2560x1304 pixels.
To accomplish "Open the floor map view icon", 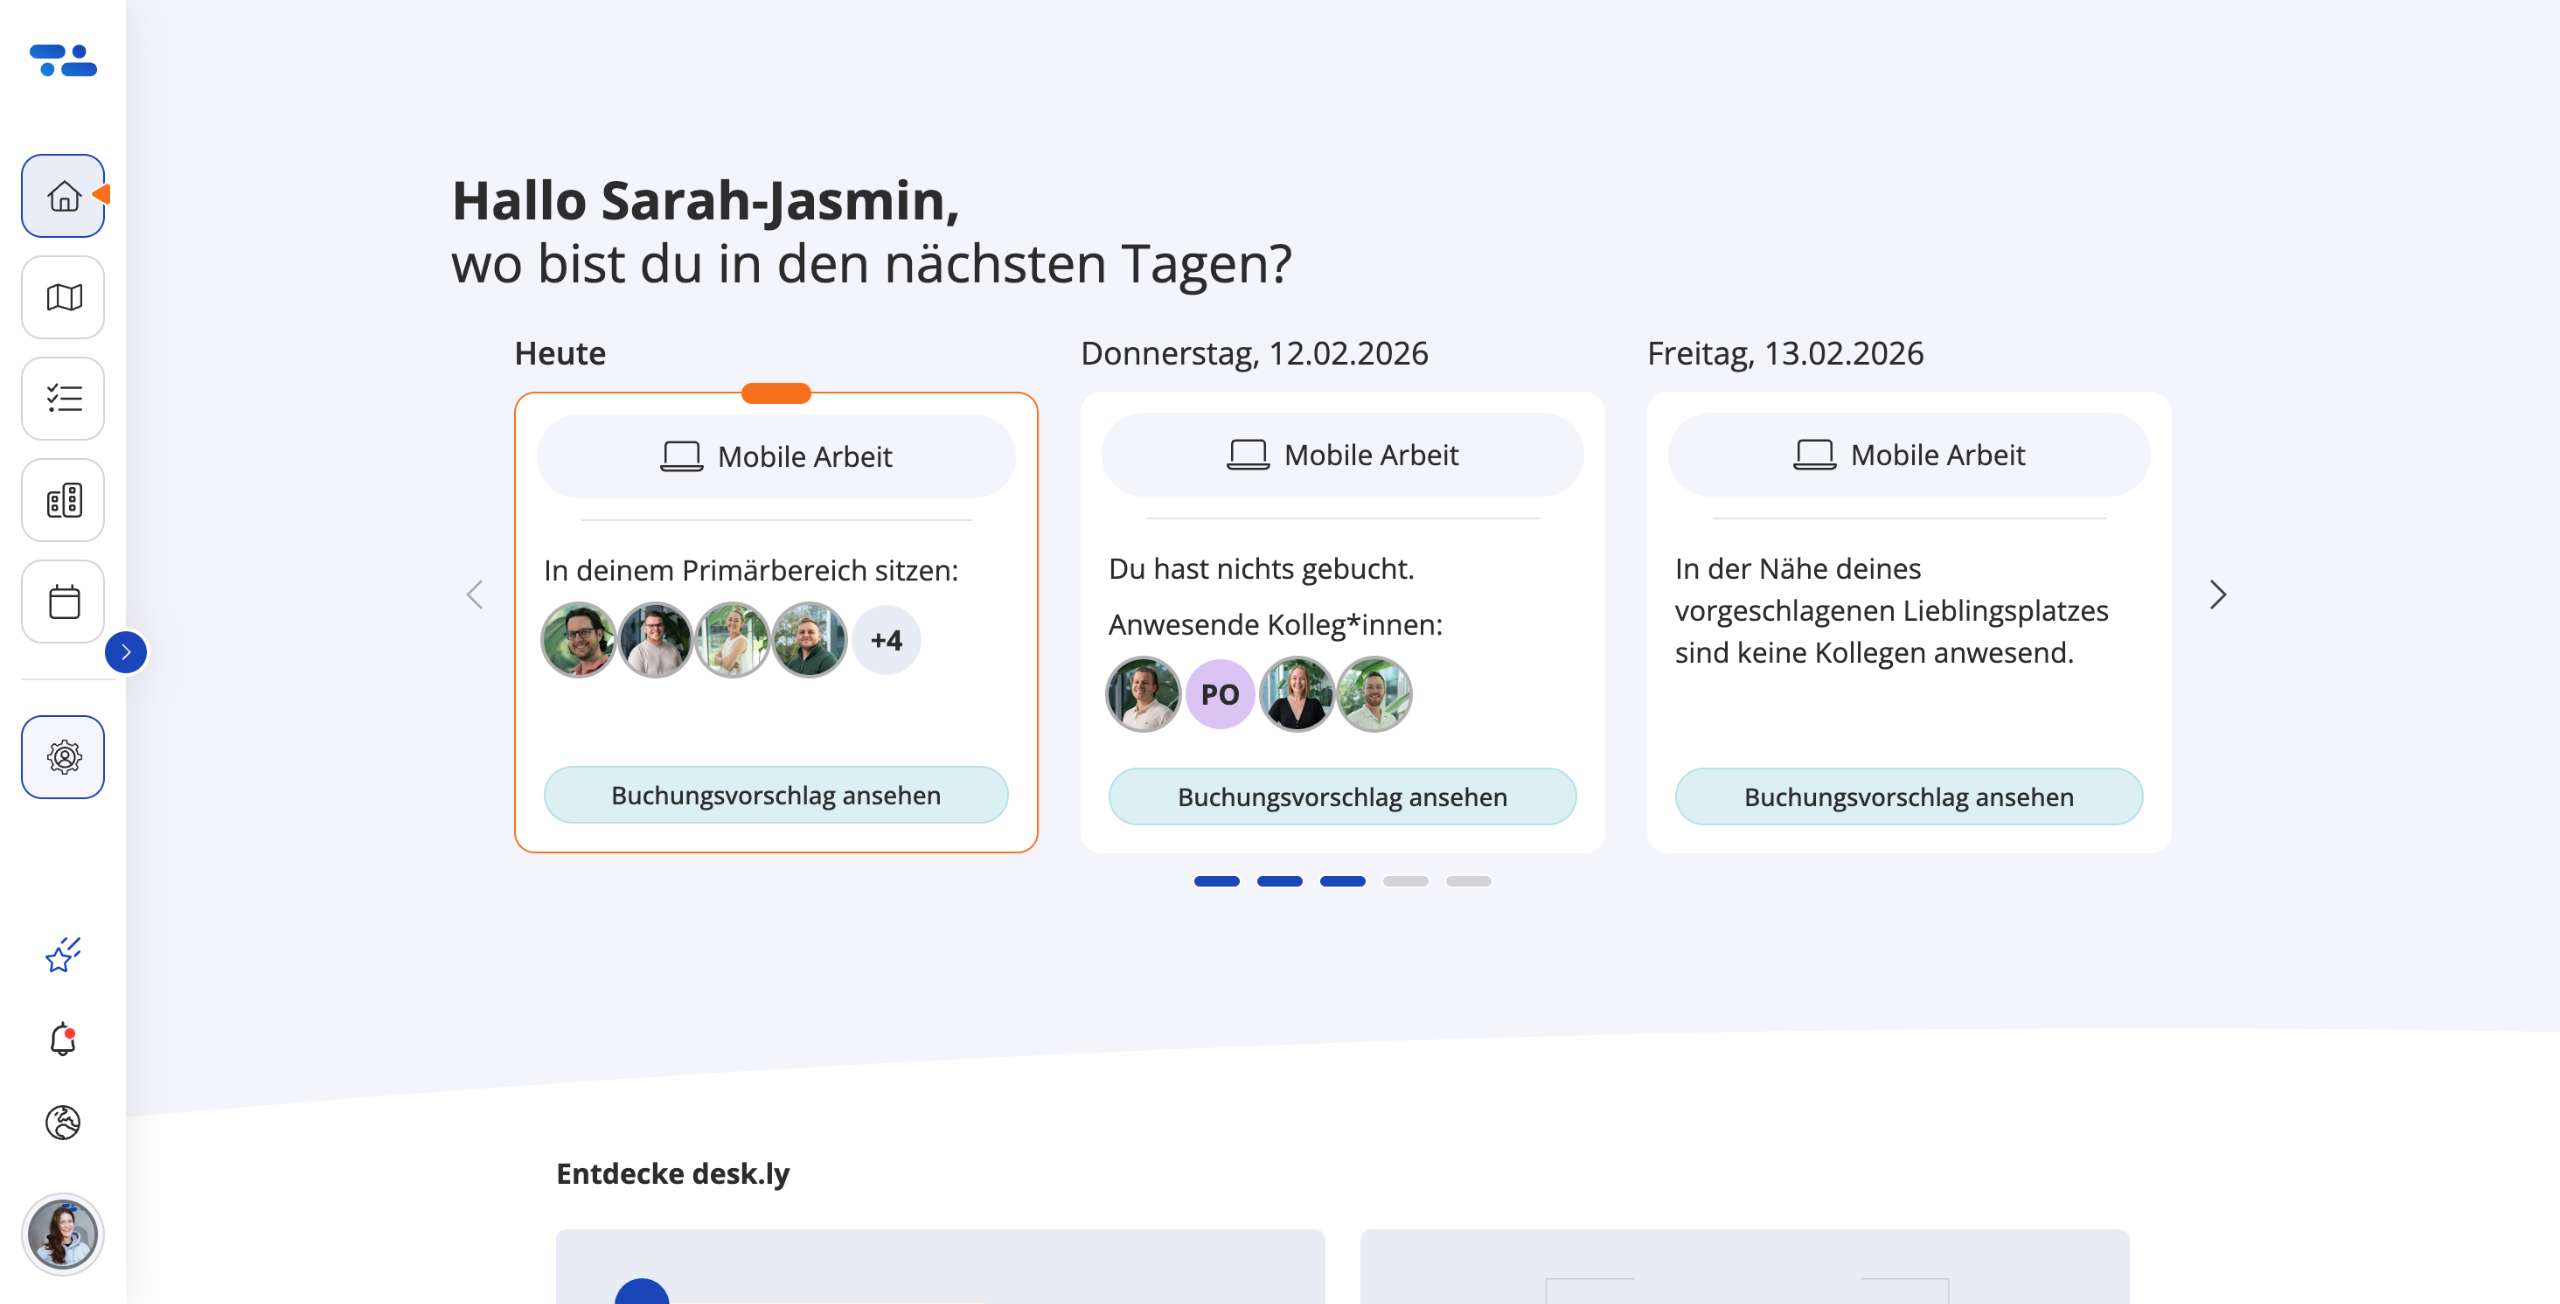I will tap(63, 297).
